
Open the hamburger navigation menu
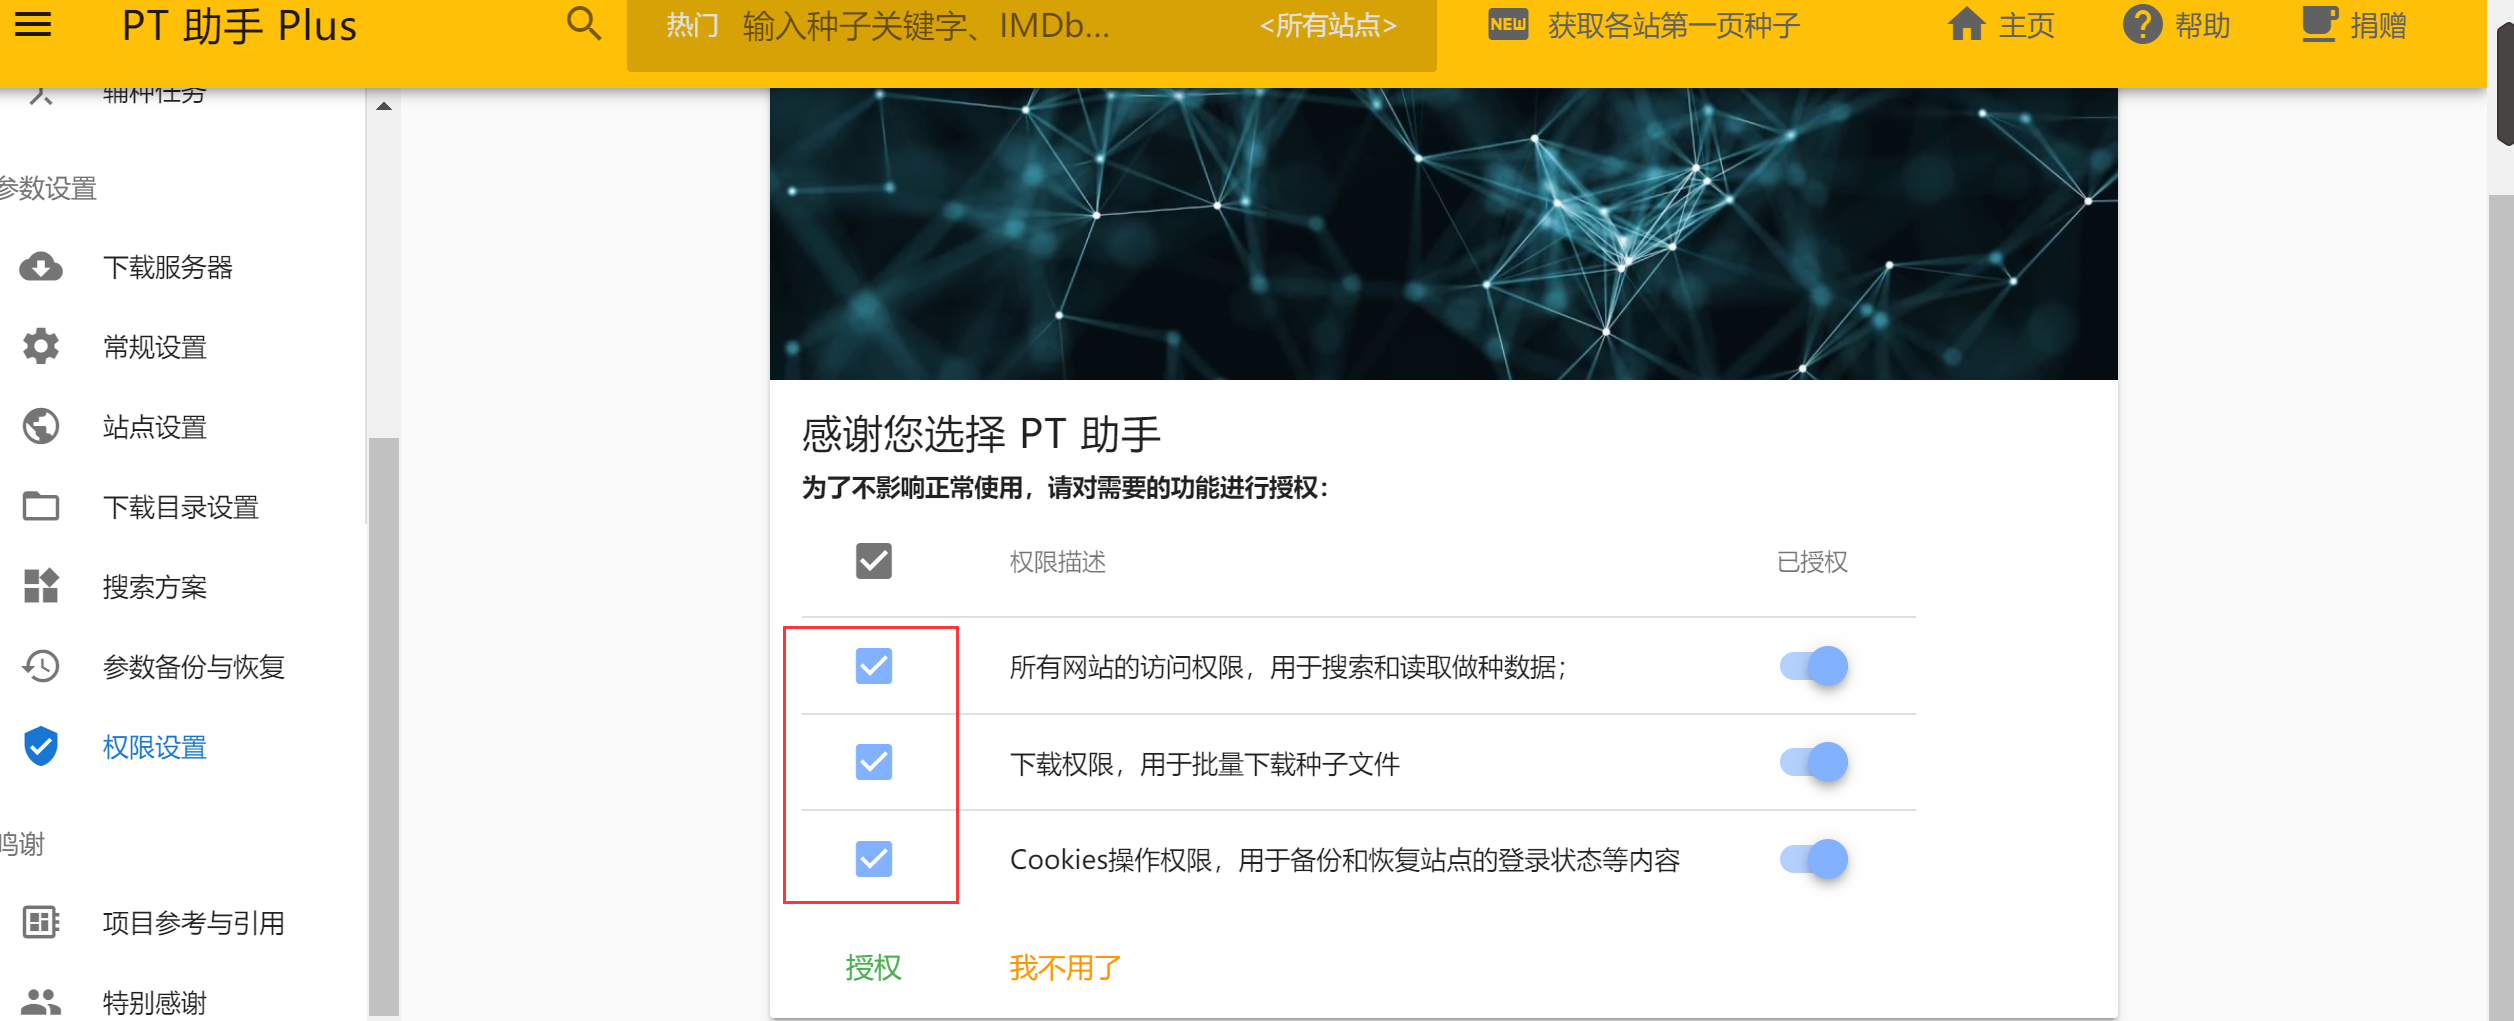[x=33, y=25]
